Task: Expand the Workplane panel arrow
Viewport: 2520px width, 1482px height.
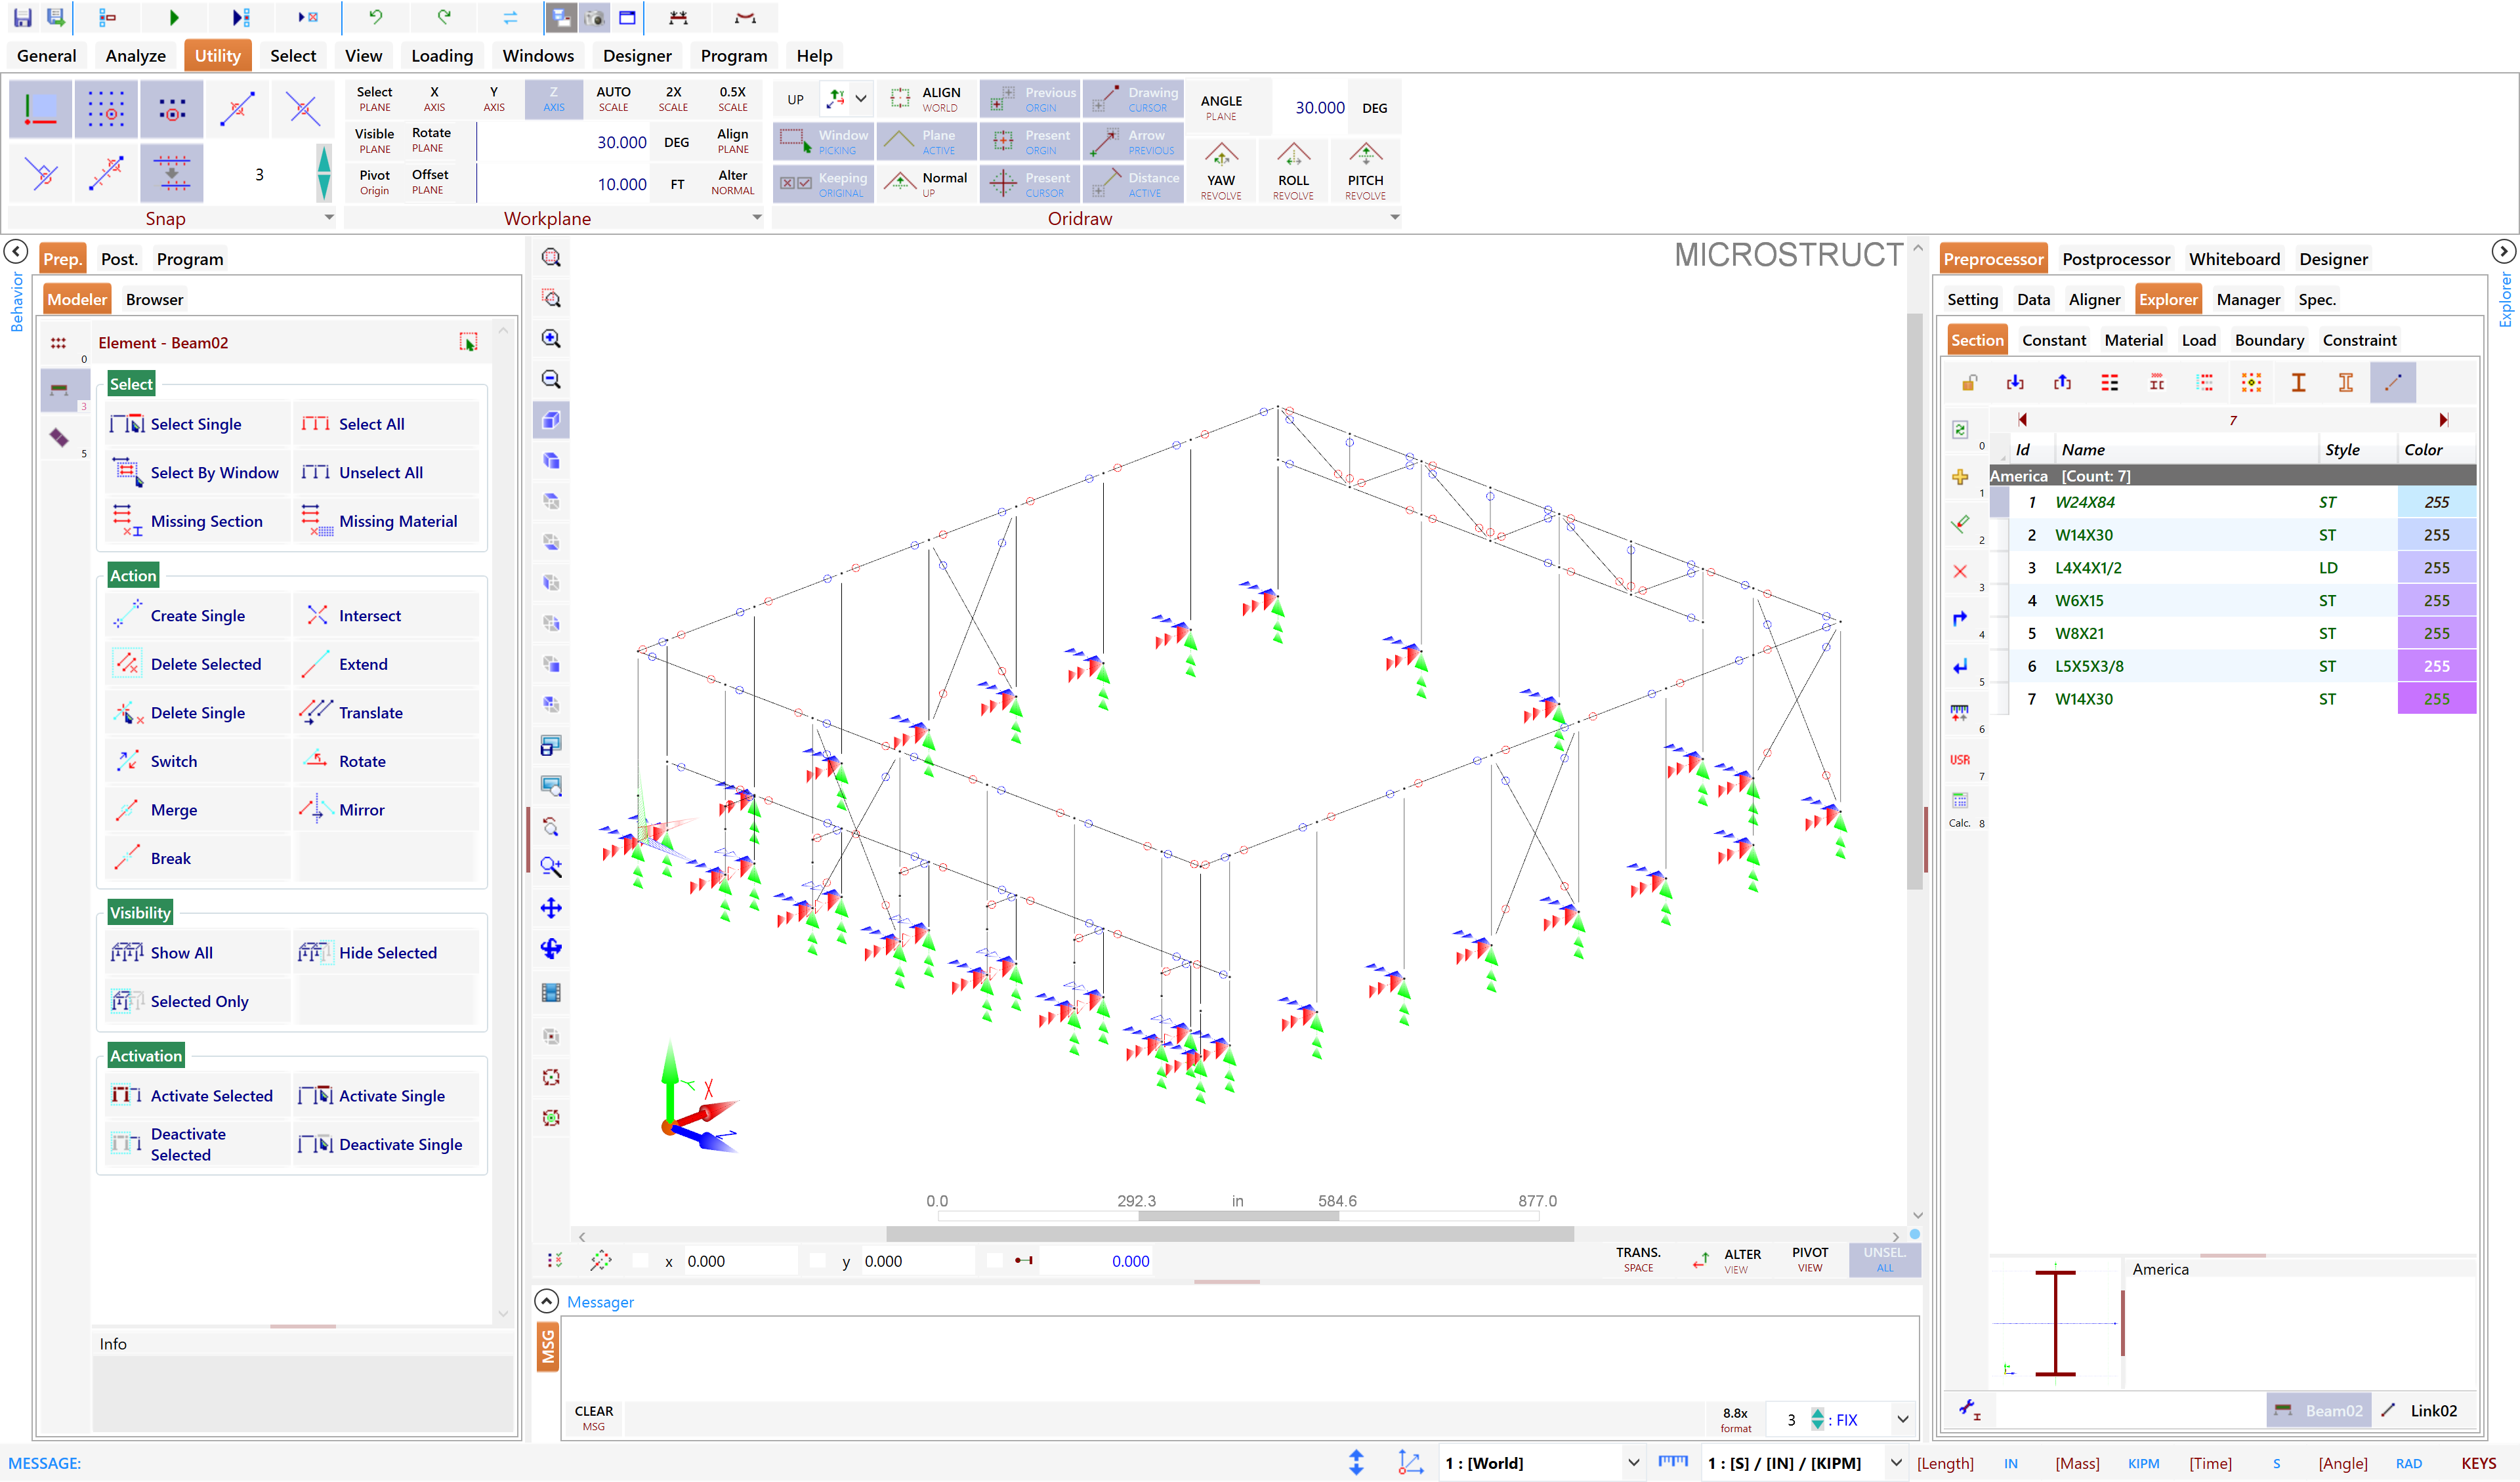Action: 757,217
